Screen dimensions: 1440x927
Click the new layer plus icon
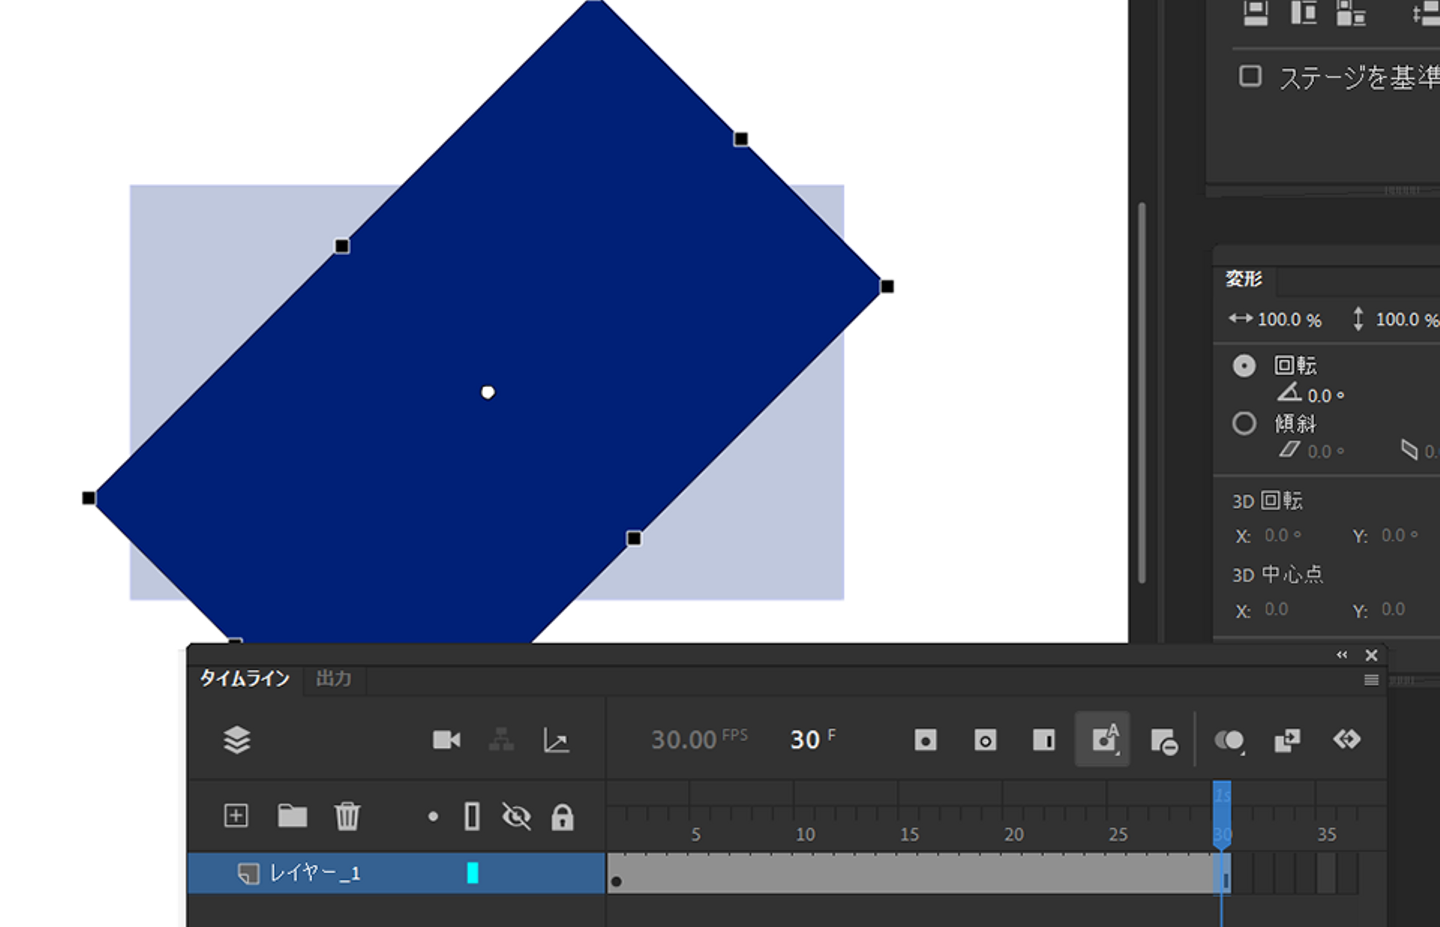[x=236, y=816]
